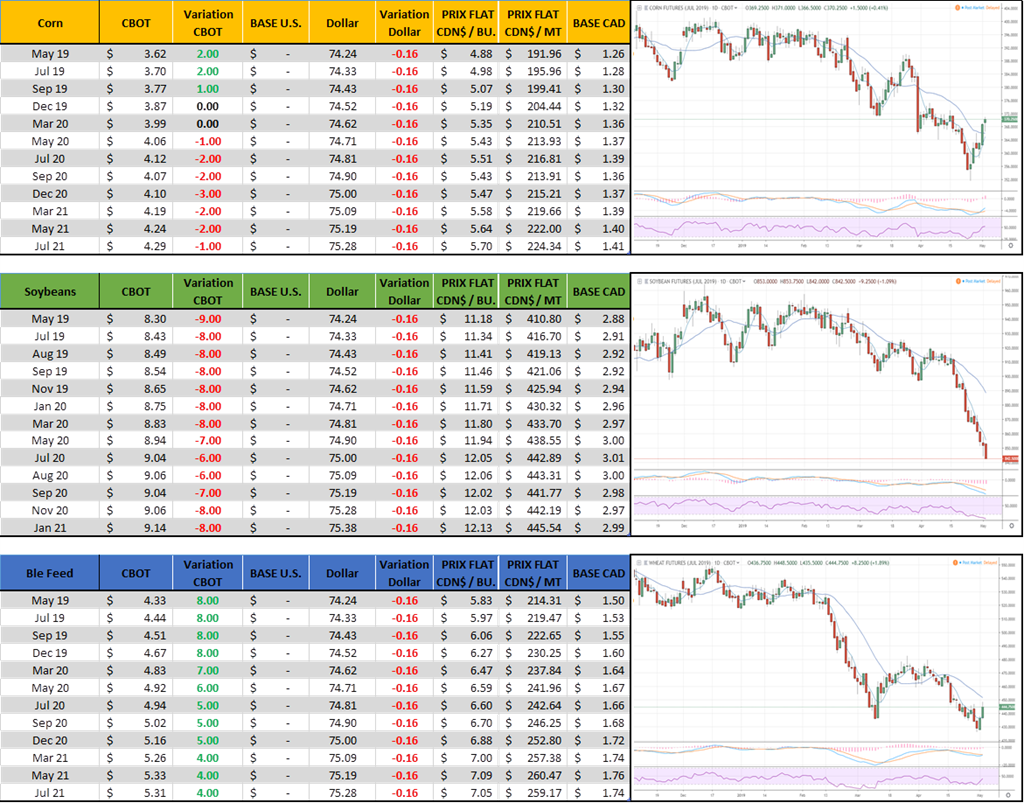Select the green Soybeans table header cell

tap(50, 291)
